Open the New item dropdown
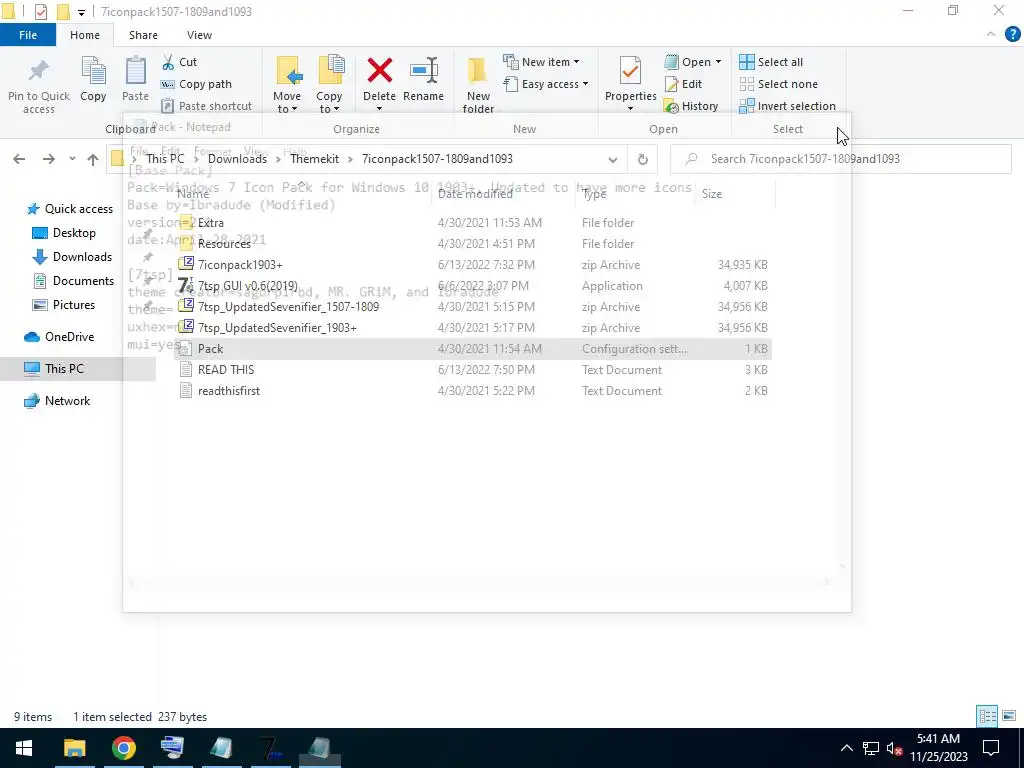This screenshot has width=1024, height=768. pyautogui.click(x=541, y=62)
